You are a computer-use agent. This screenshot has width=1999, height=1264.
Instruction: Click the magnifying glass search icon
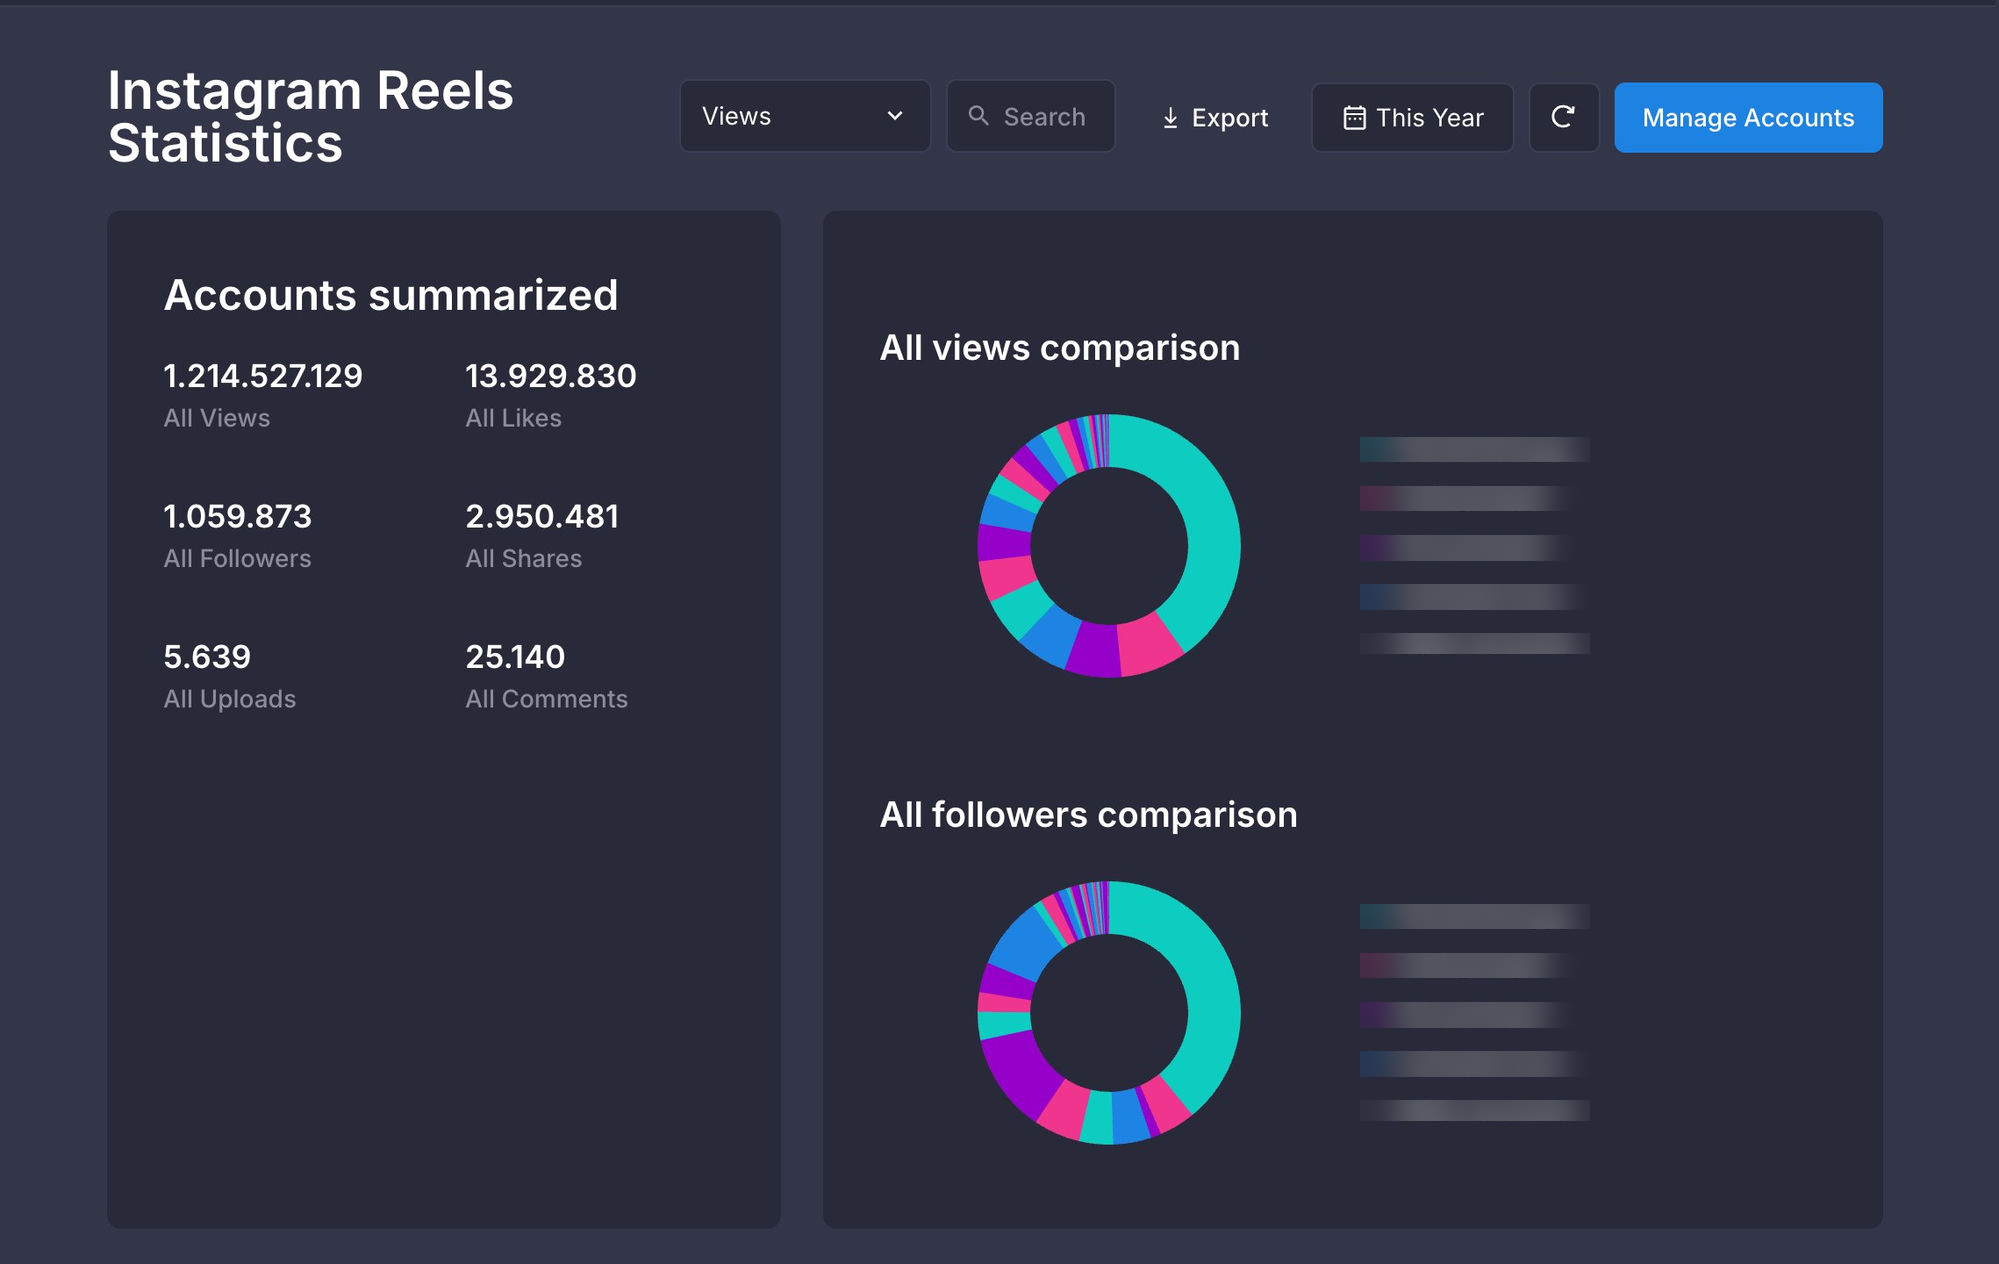tap(979, 116)
